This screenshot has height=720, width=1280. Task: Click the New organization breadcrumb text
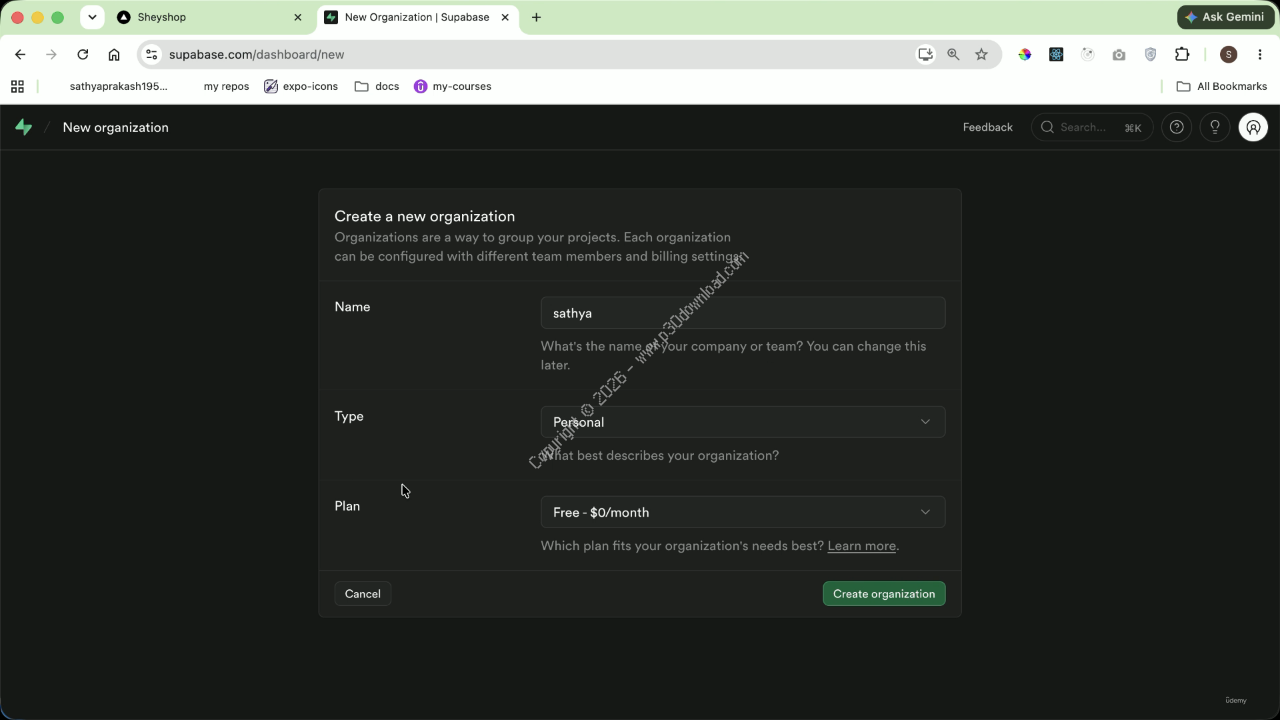click(116, 127)
